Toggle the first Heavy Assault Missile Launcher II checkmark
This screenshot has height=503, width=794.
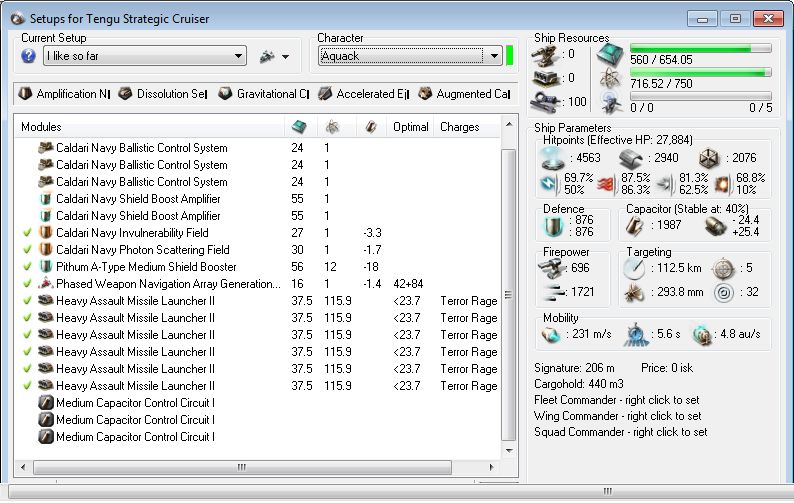click(x=27, y=300)
